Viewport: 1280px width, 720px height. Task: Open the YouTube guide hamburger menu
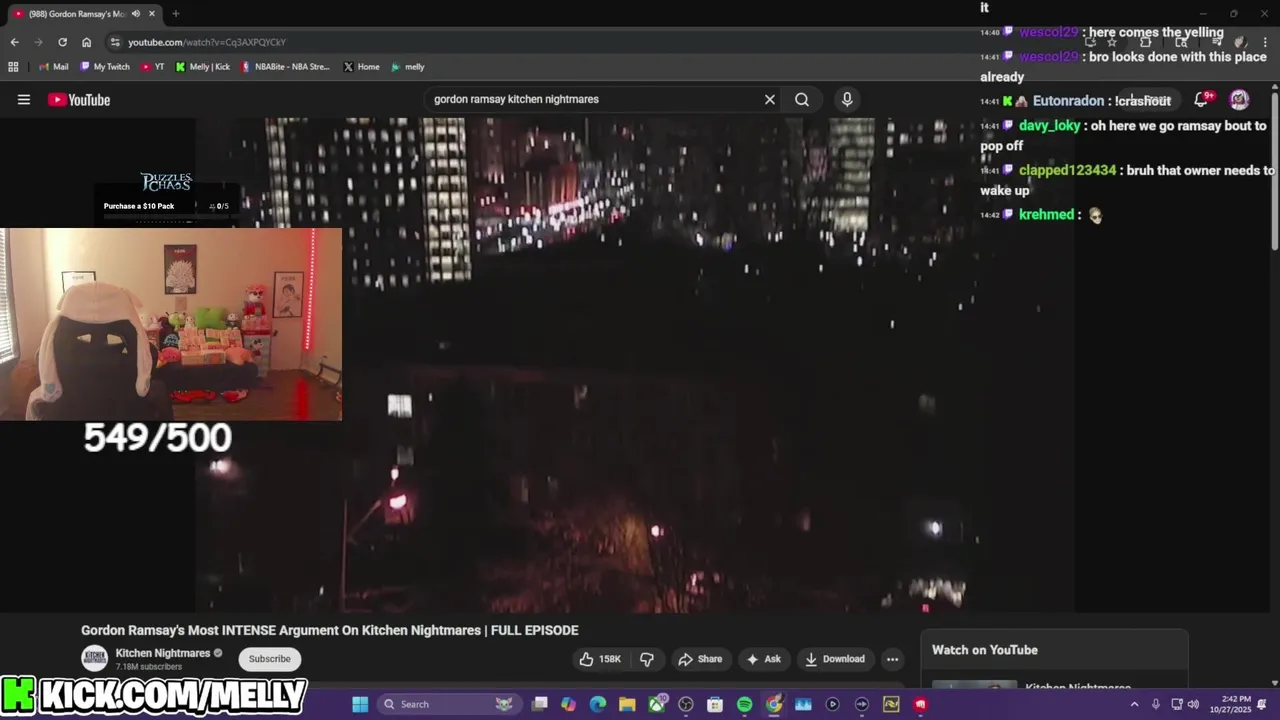click(24, 99)
